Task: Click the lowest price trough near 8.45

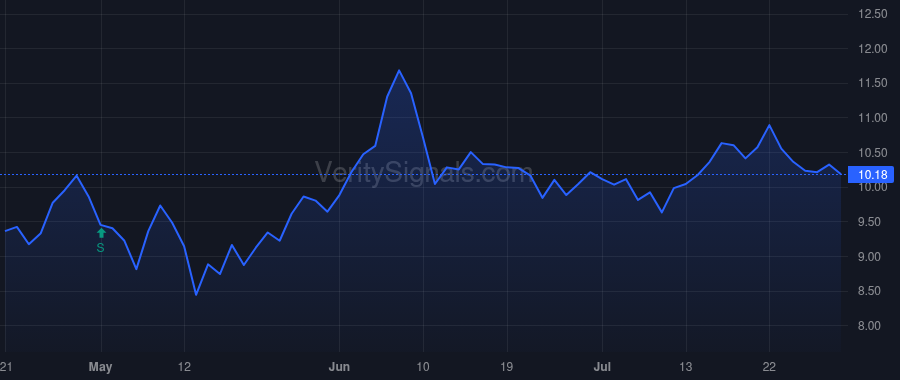Action: 196,294
